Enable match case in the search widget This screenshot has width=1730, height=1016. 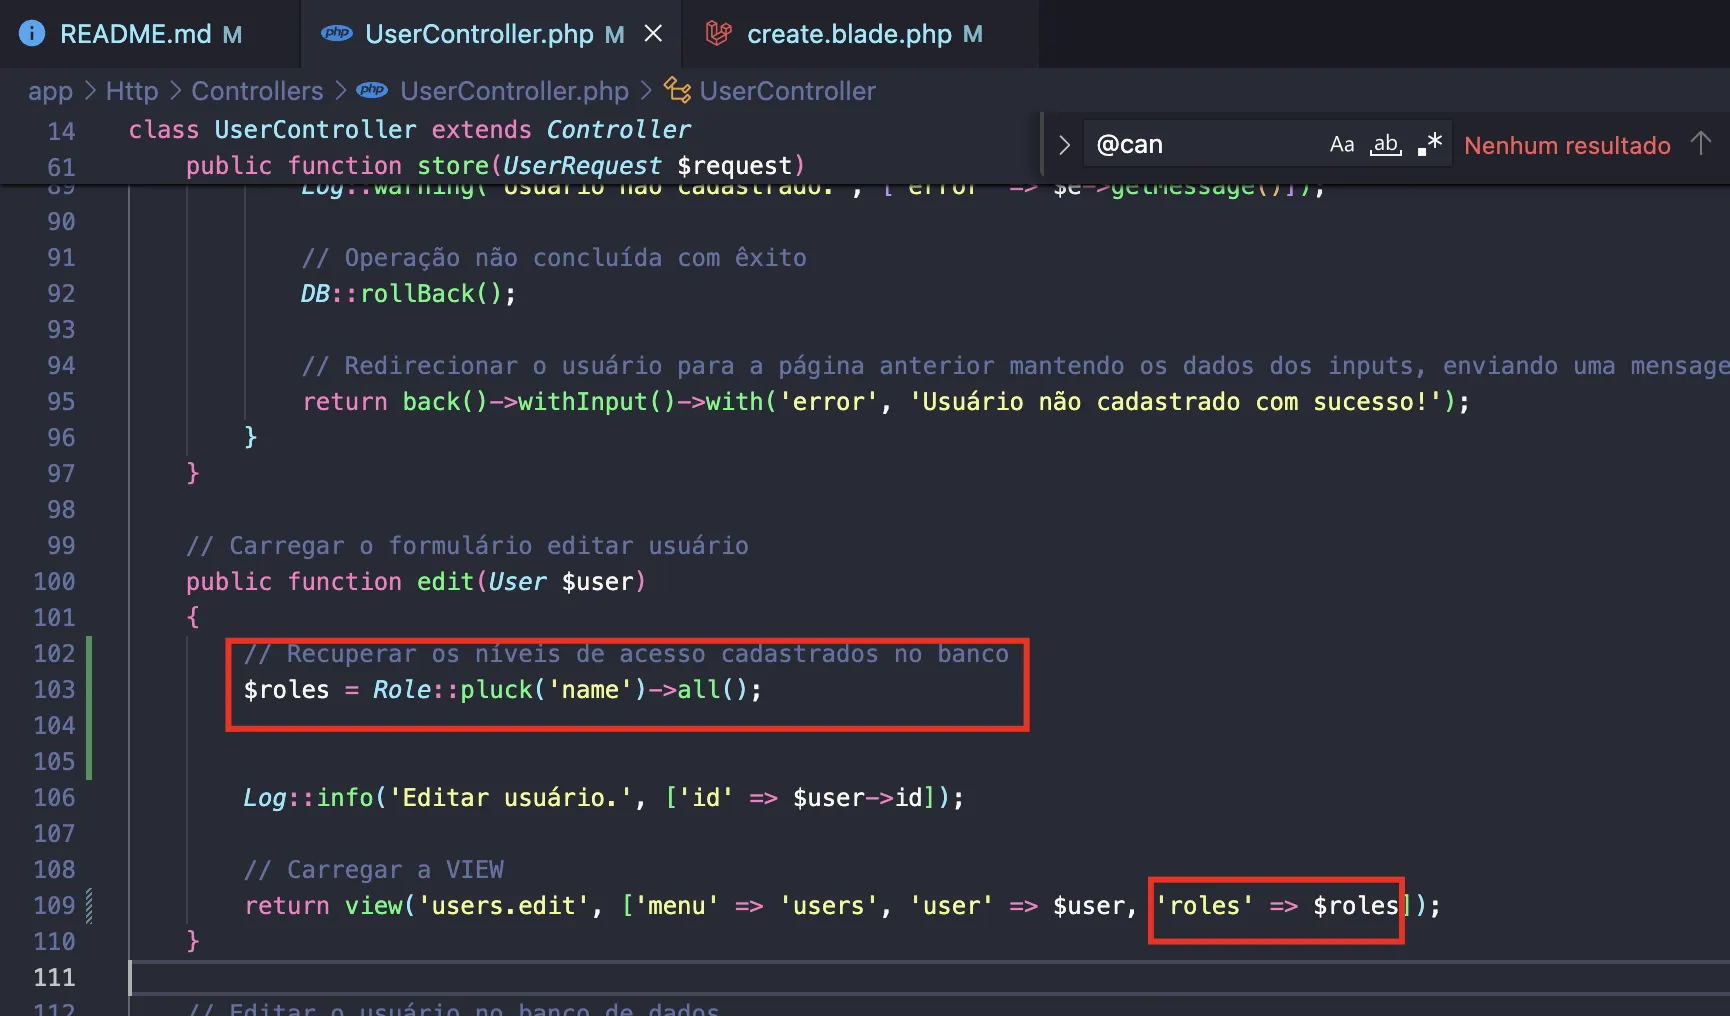click(x=1341, y=144)
